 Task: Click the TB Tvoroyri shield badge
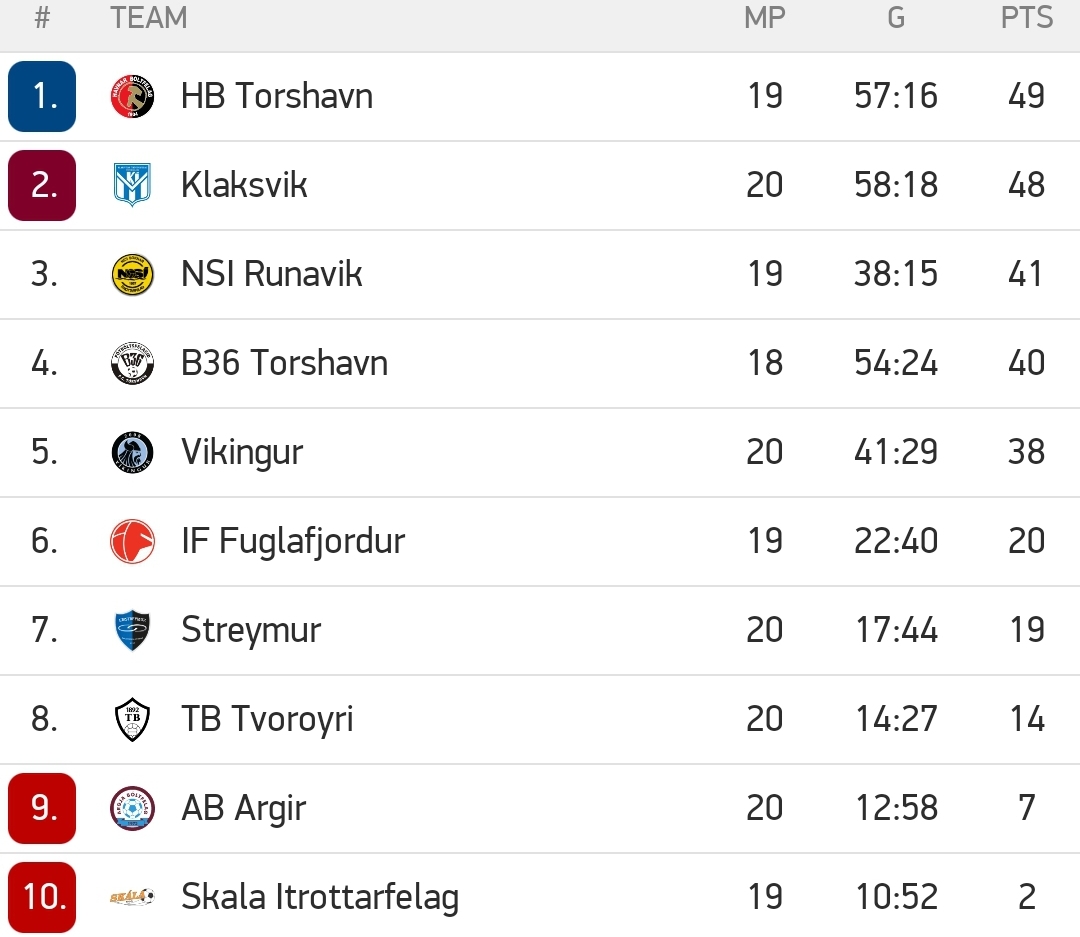coord(131,719)
